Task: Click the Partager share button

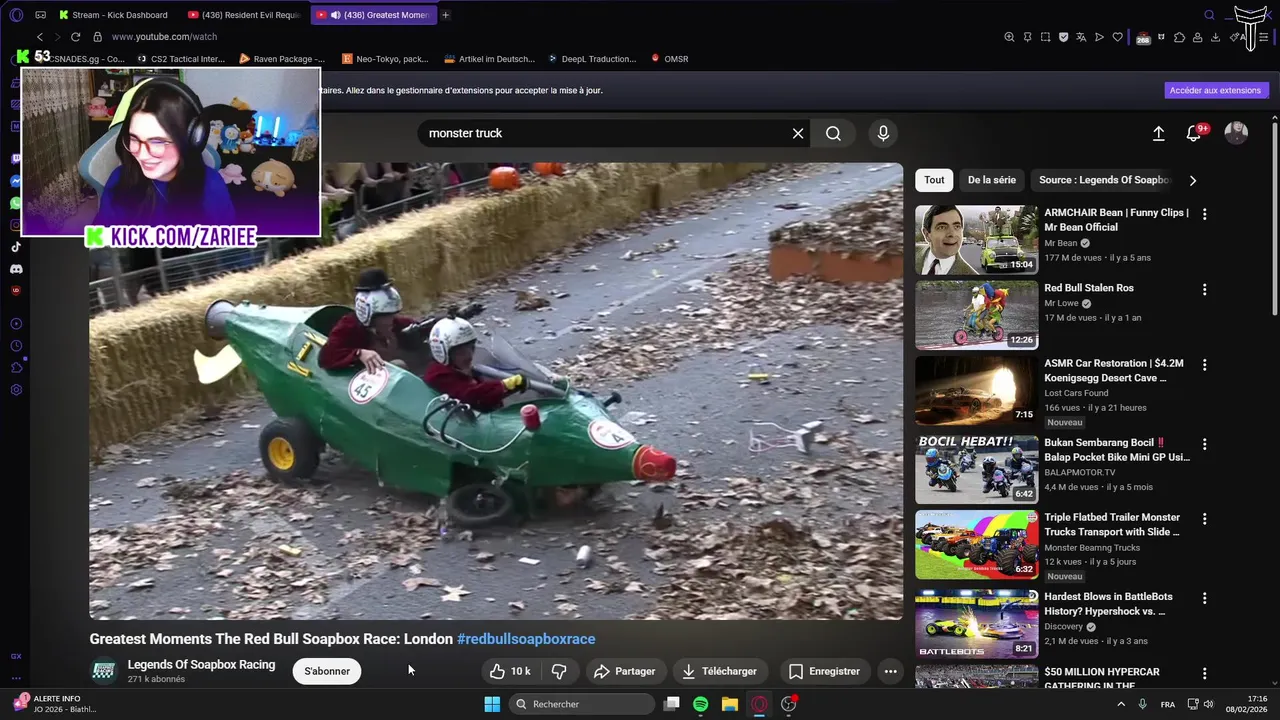Action: coord(624,671)
